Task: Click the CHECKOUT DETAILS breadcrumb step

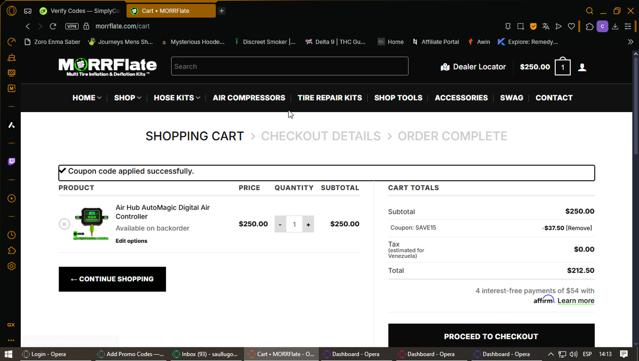Action: click(x=321, y=136)
